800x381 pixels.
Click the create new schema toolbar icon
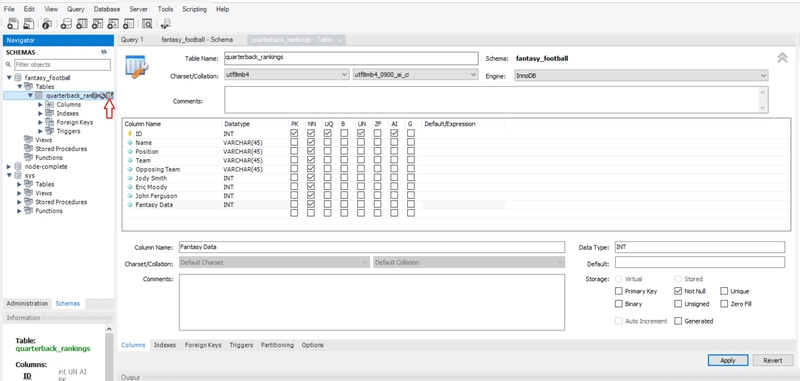66,23
